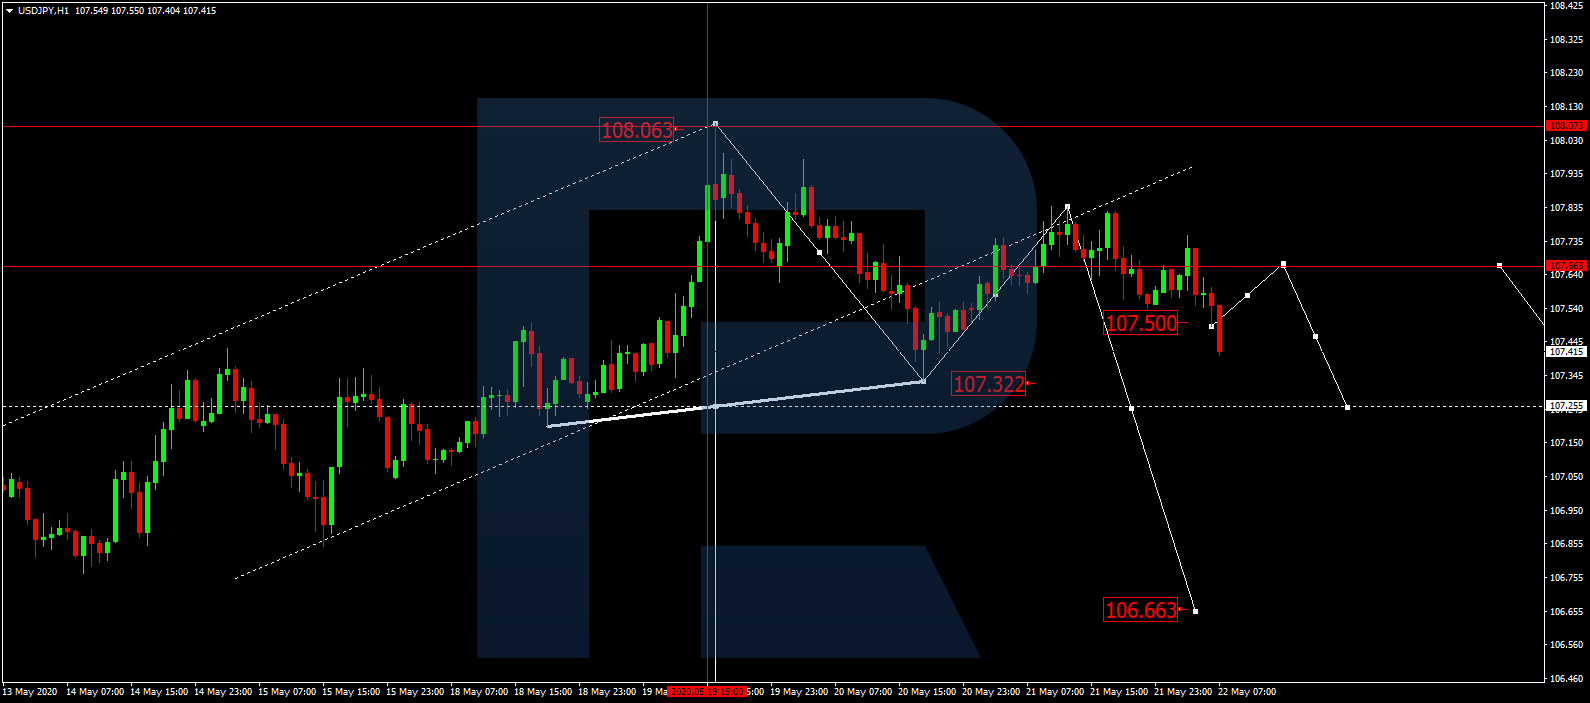Screen dimensions: 1590x703
Task: Click the 107.540 value on the price scale
Action: (1566, 309)
